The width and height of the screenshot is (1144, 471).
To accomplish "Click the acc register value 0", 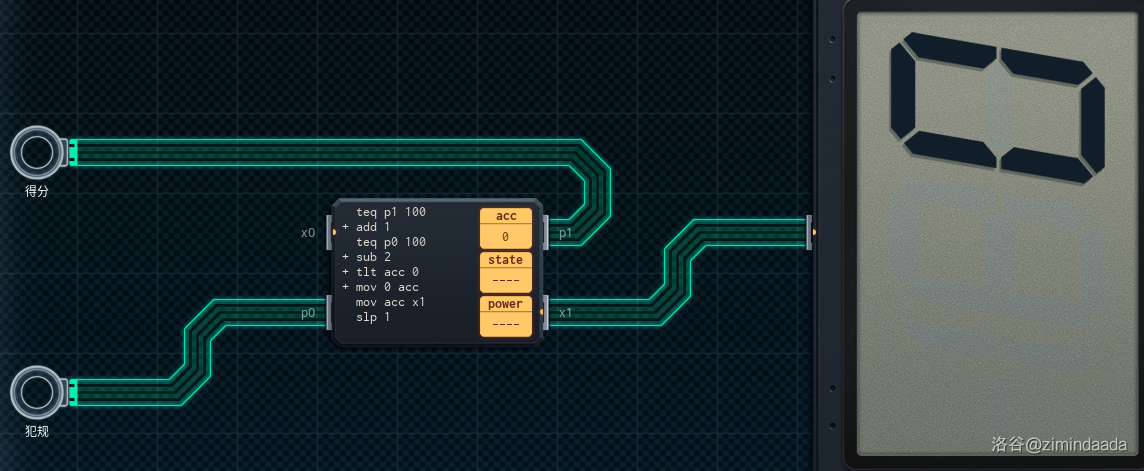I will pos(506,237).
